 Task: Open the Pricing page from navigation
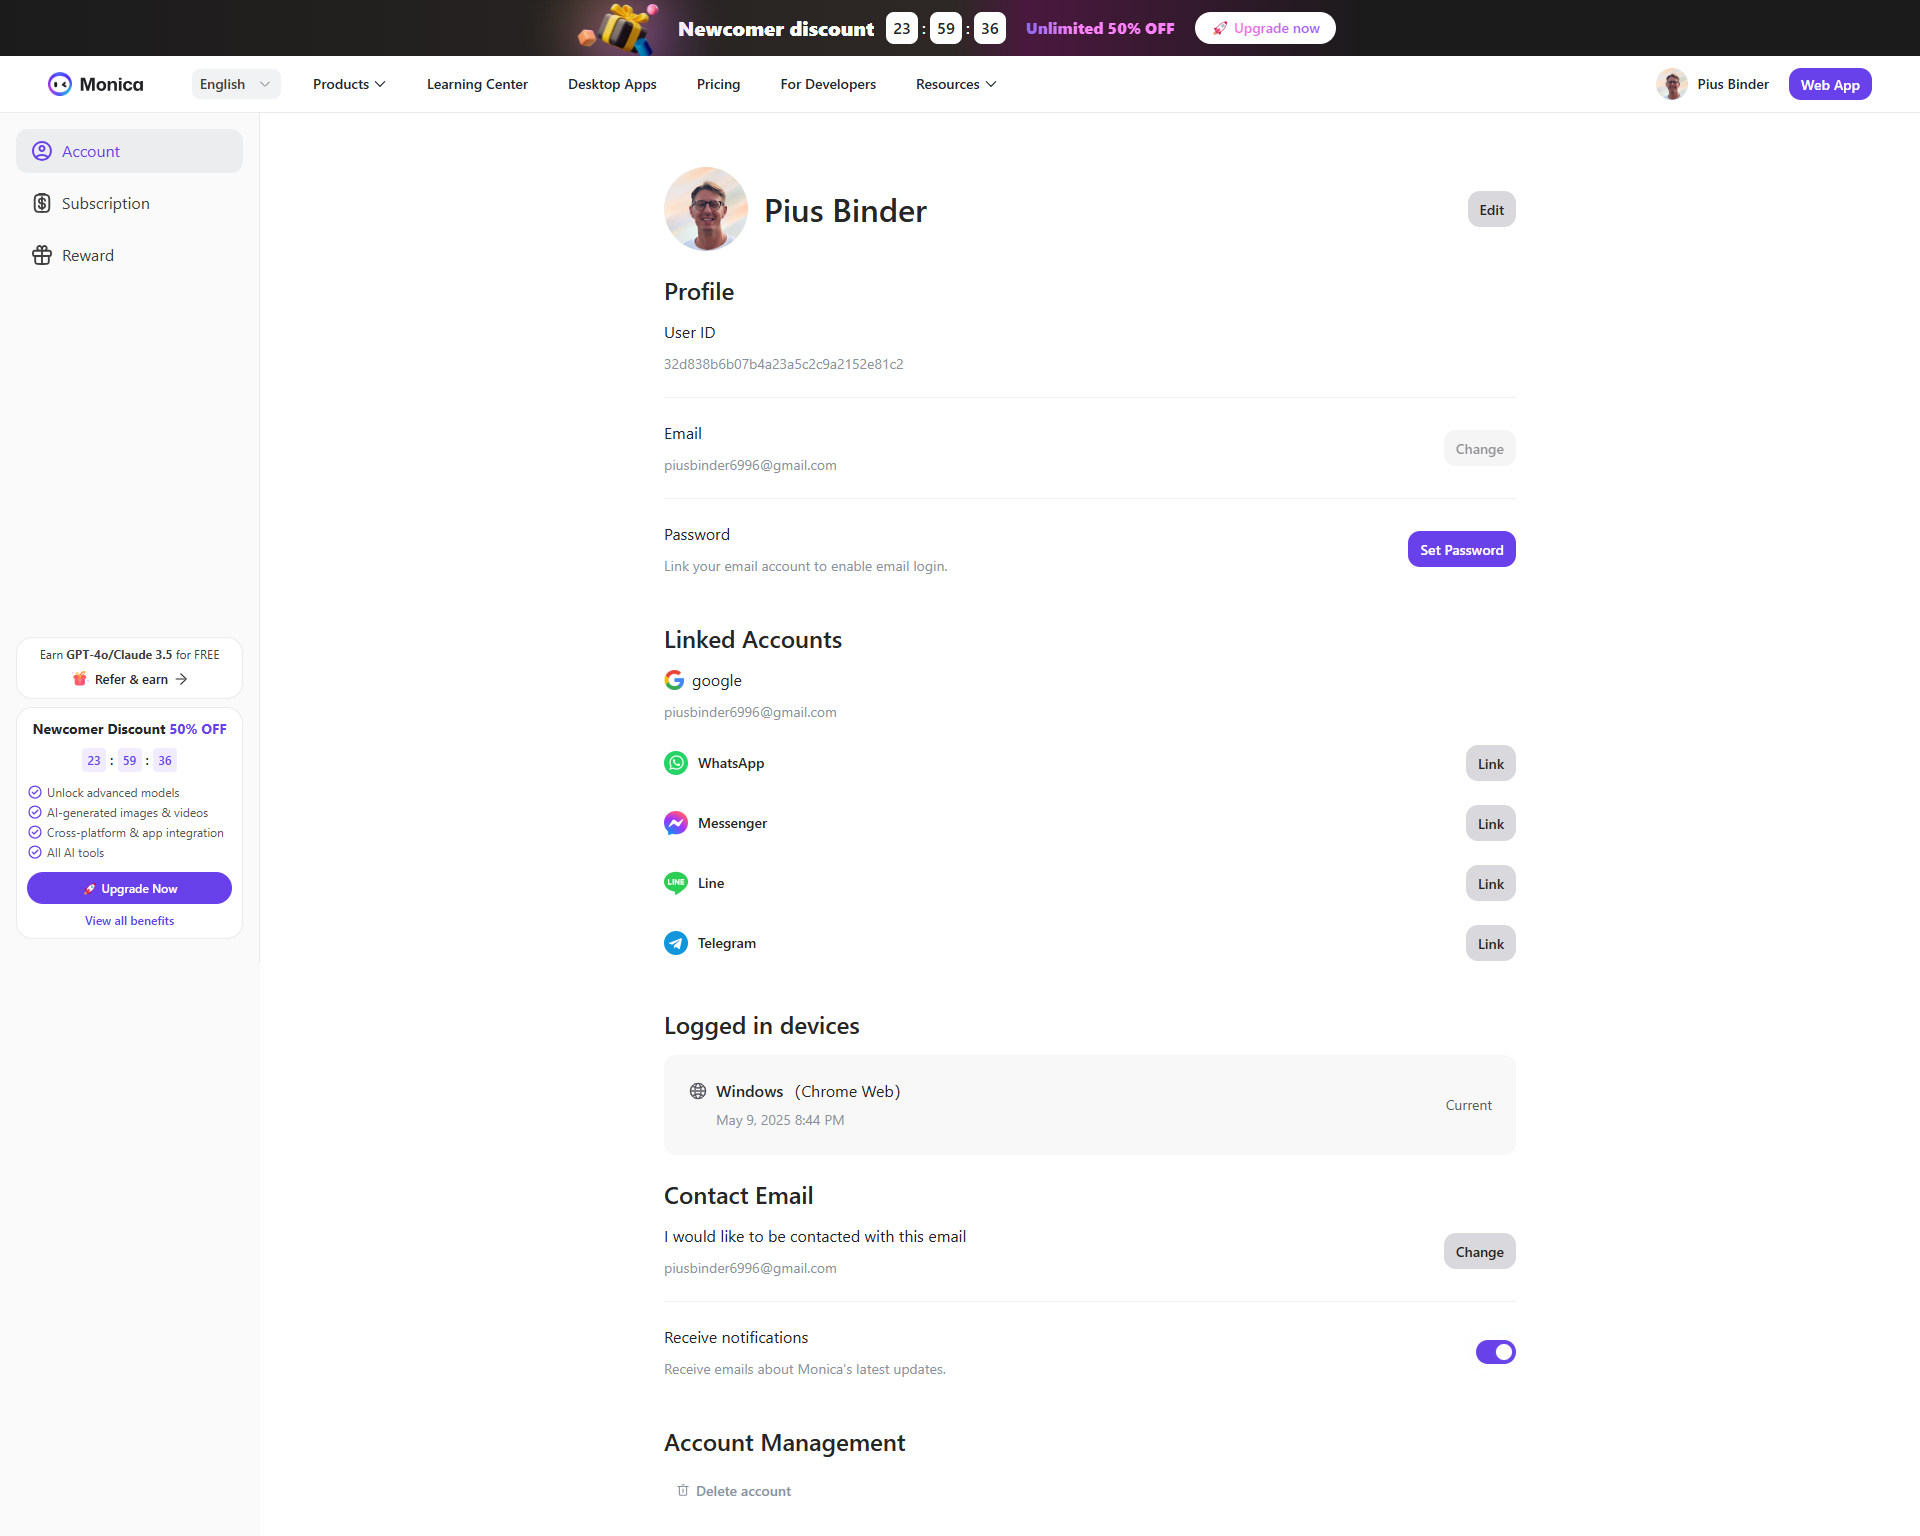[718, 84]
